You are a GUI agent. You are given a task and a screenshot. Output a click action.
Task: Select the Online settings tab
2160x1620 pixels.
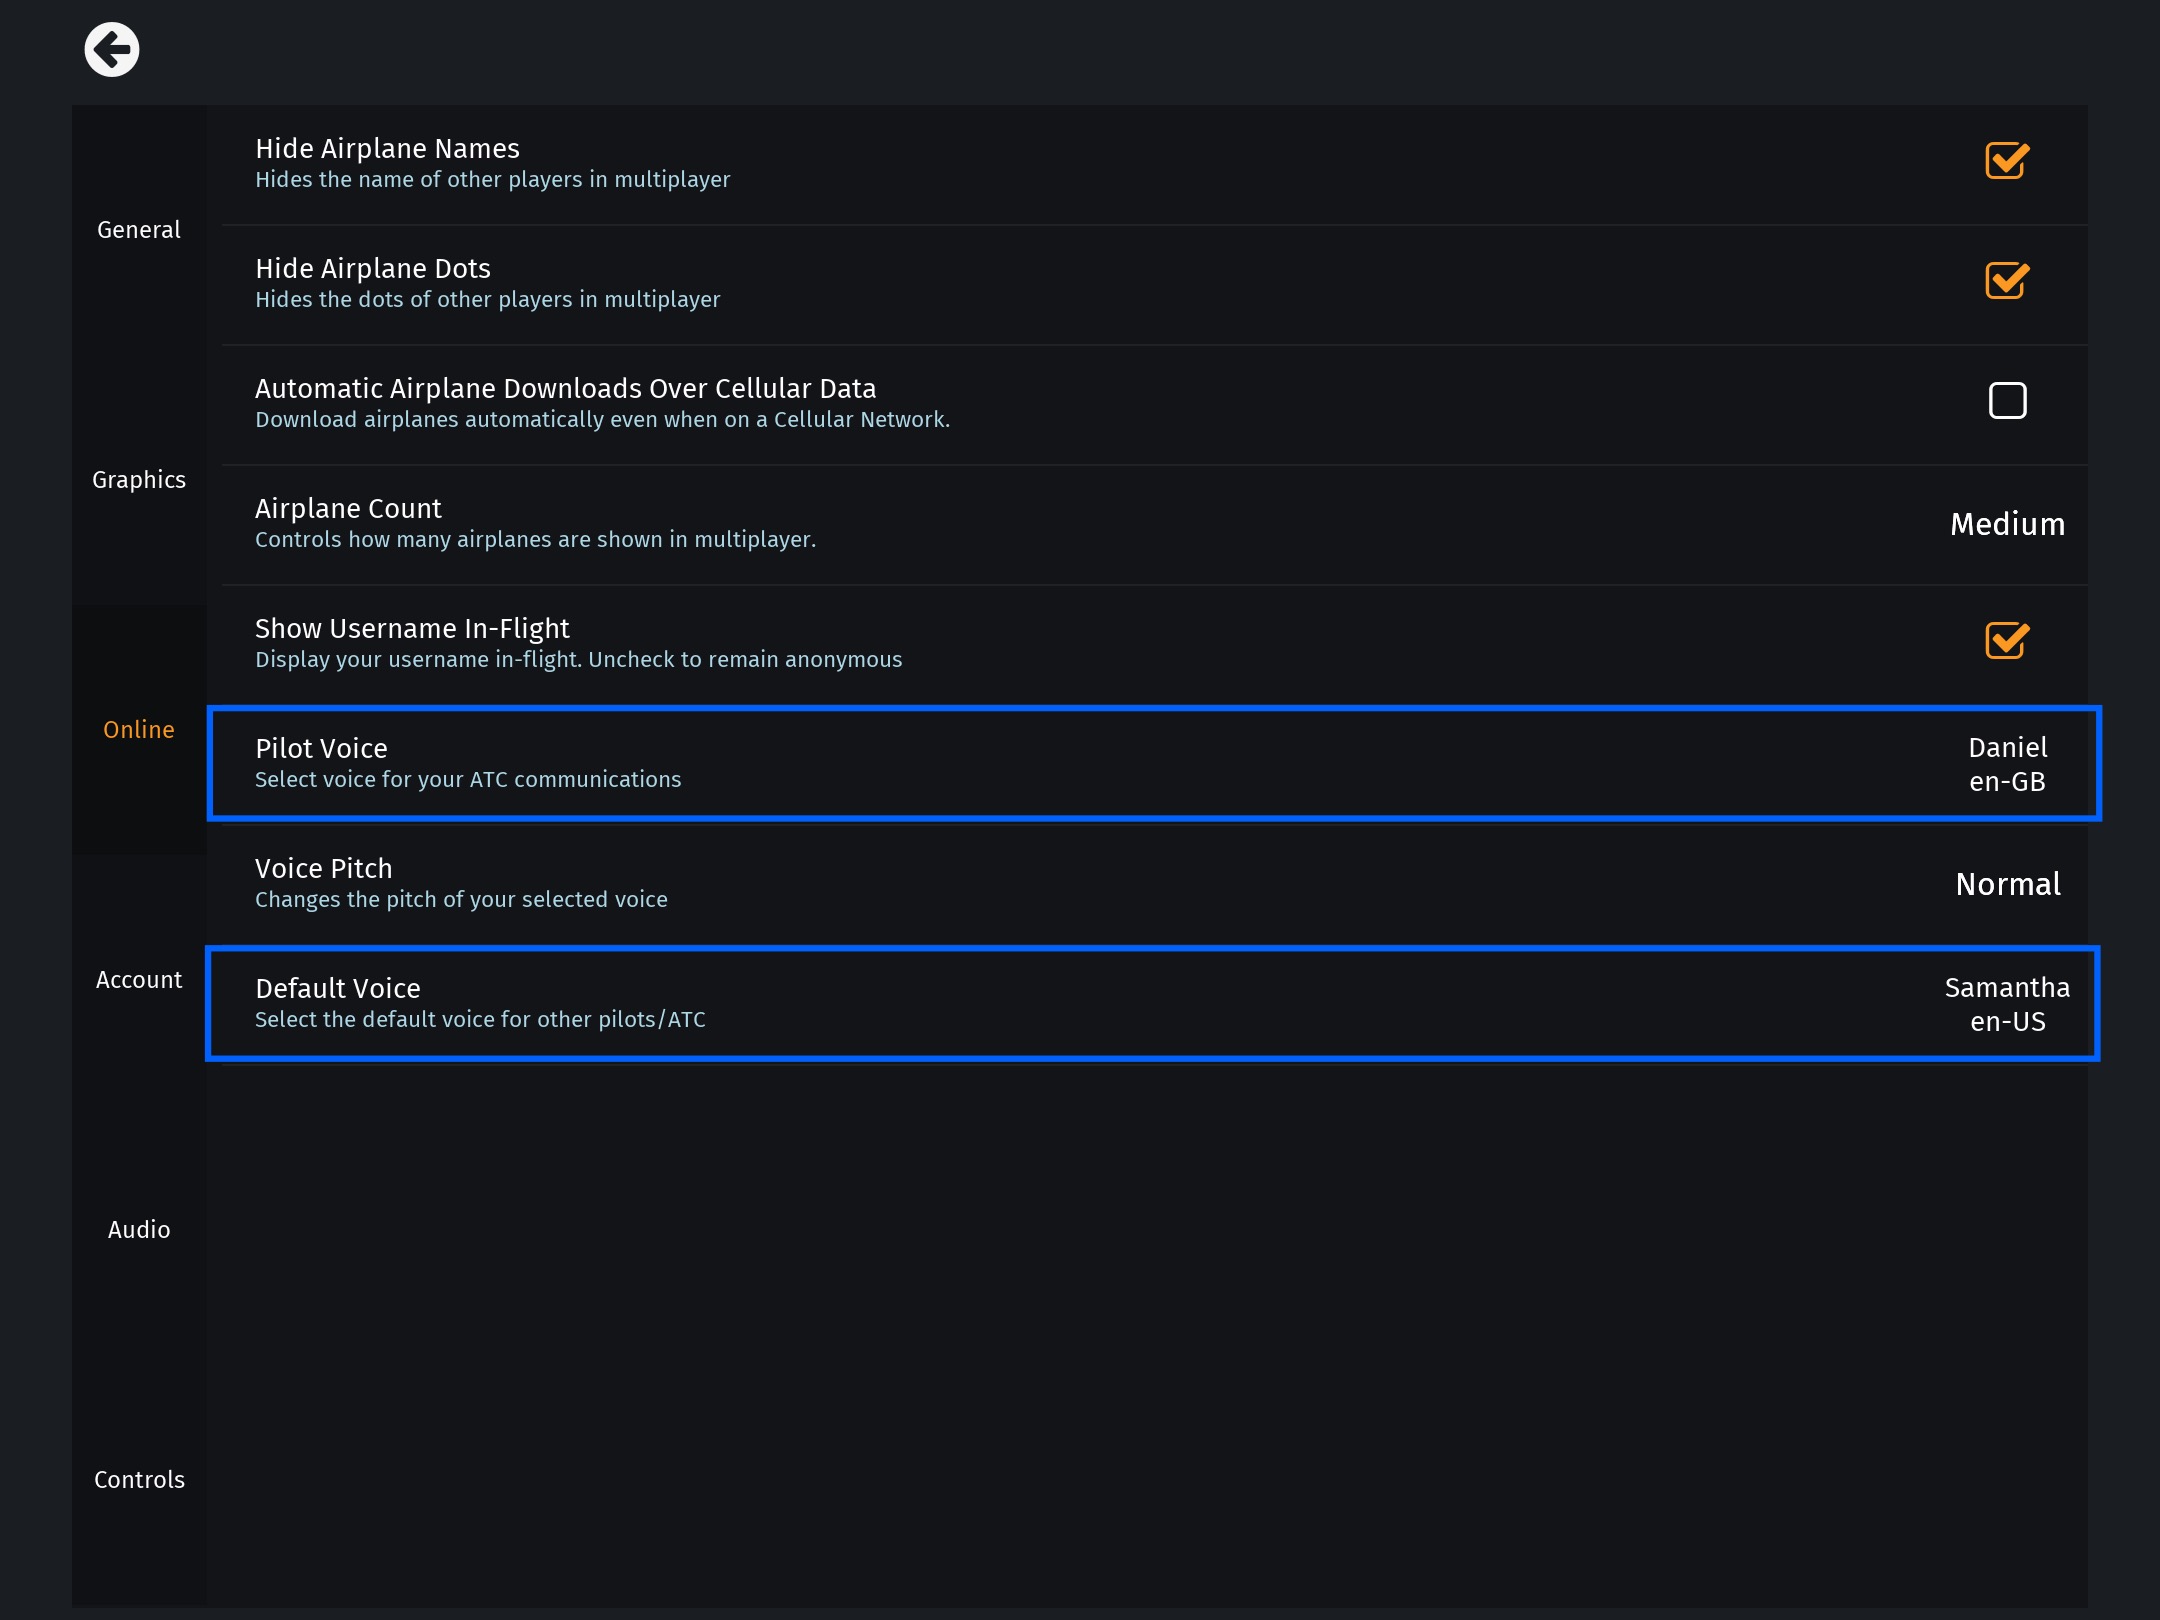pyautogui.click(x=139, y=730)
